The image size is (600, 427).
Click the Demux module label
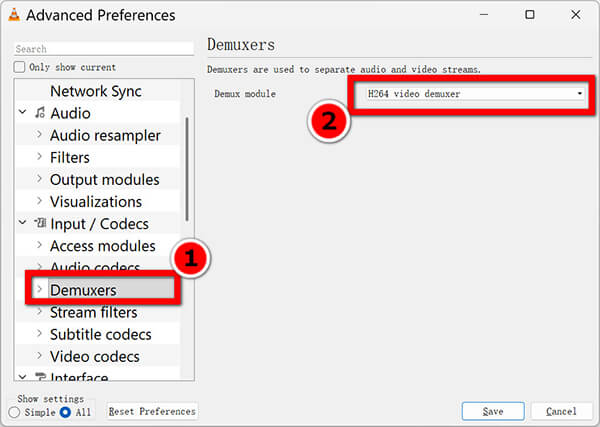click(245, 94)
